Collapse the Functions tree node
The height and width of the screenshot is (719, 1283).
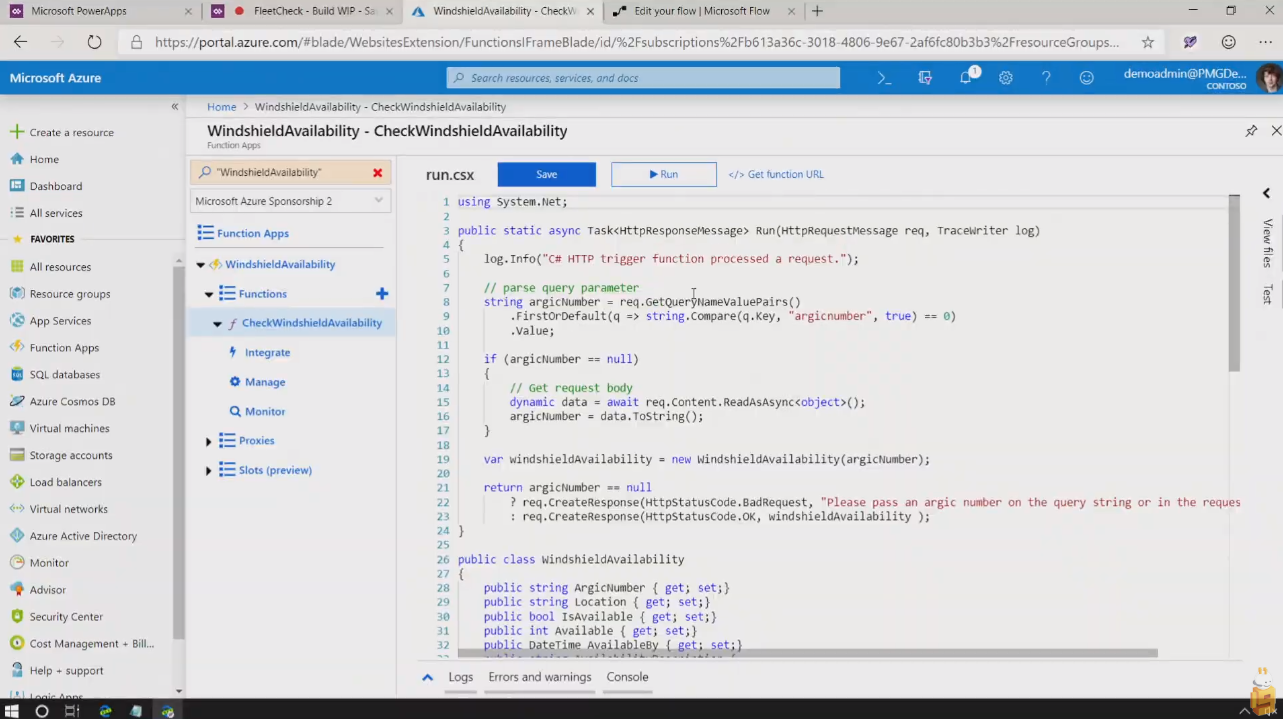(209, 294)
